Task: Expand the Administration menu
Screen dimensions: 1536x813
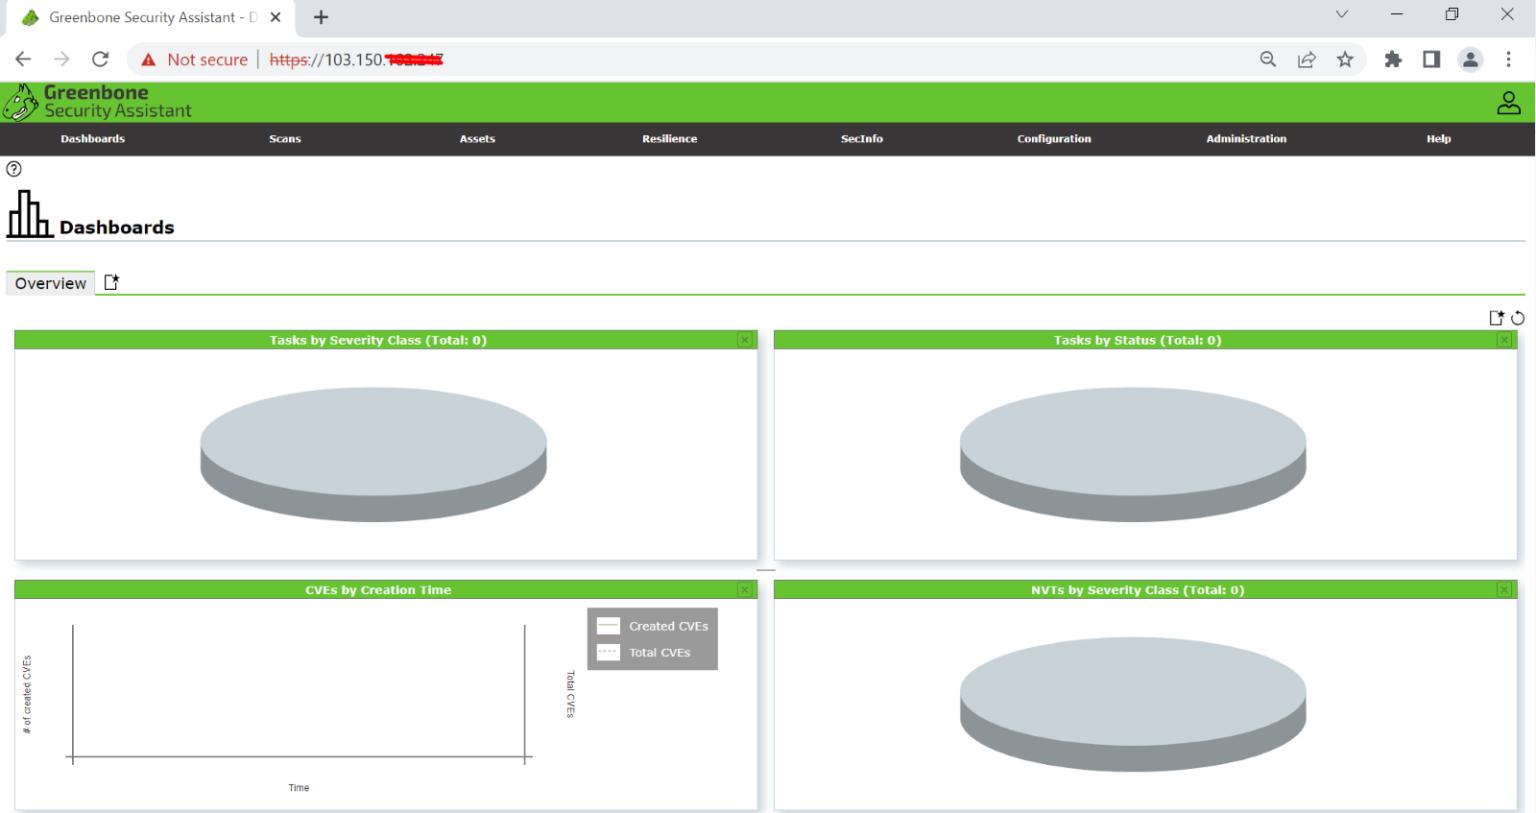Action: tap(1246, 139)
